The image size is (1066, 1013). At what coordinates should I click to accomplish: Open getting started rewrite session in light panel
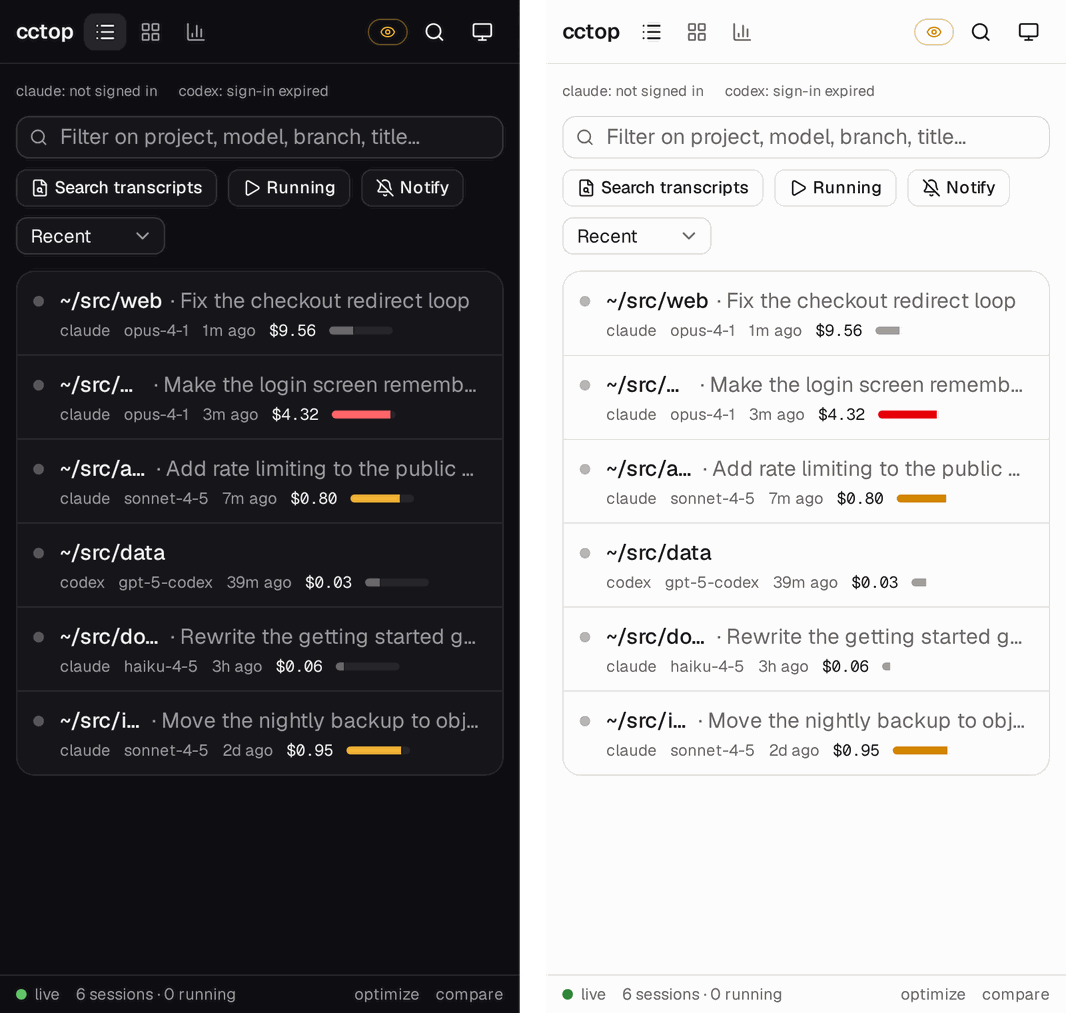(x=806, y=649)
